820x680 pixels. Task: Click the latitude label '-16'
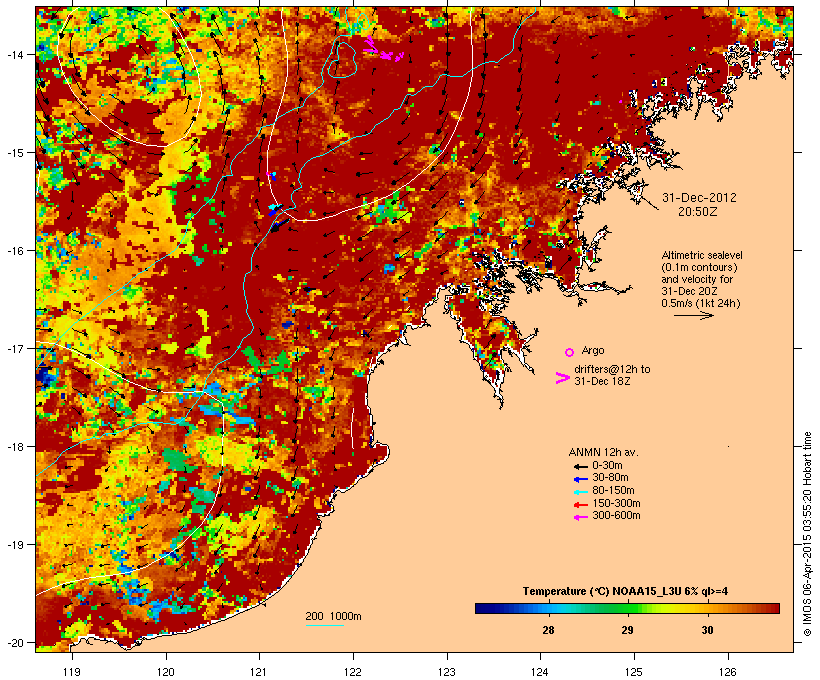[14, 251]
